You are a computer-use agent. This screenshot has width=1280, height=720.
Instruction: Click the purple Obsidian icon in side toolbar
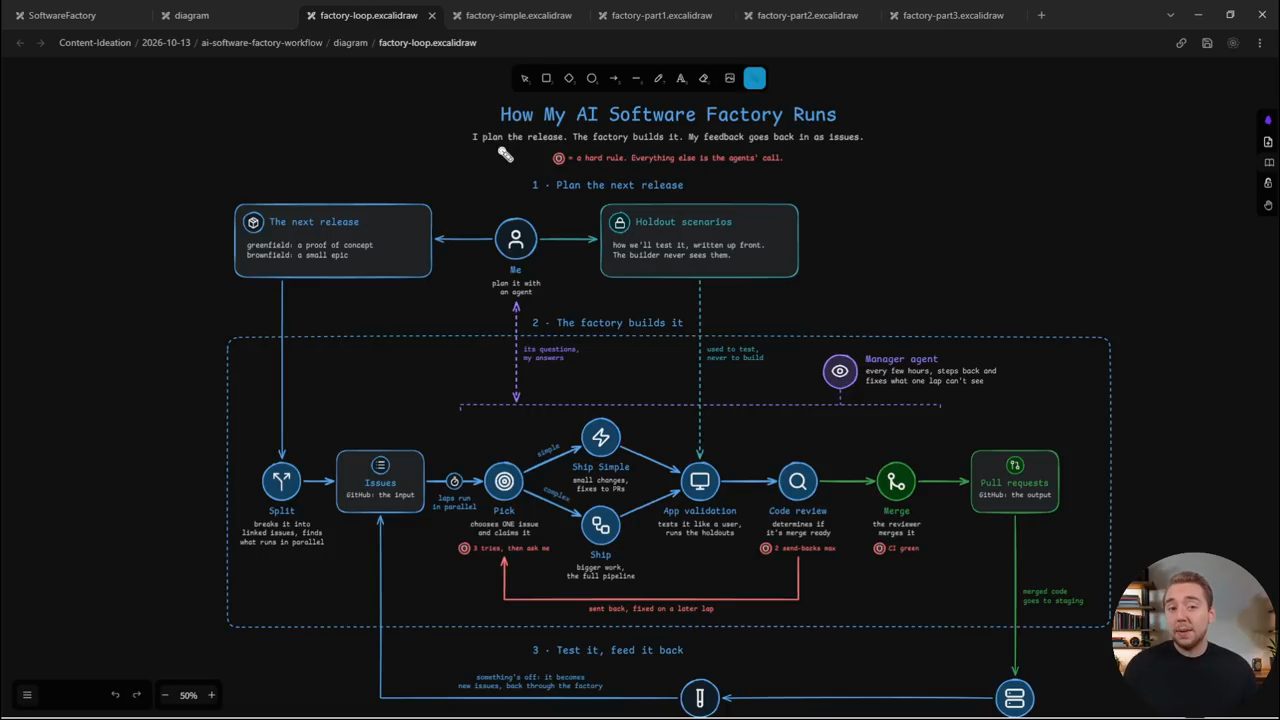(x=1268, y=121)
